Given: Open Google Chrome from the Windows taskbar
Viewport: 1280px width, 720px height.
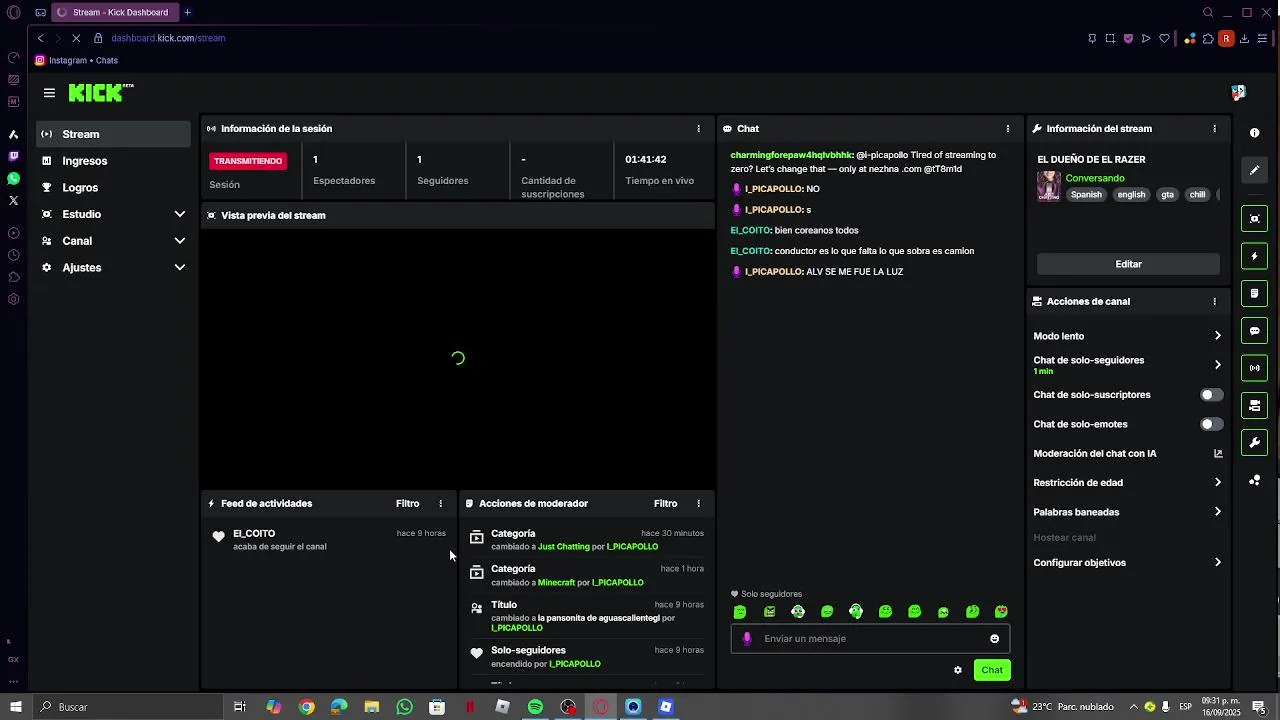Looking at the screenshot, I should click(x=306, y=707).
